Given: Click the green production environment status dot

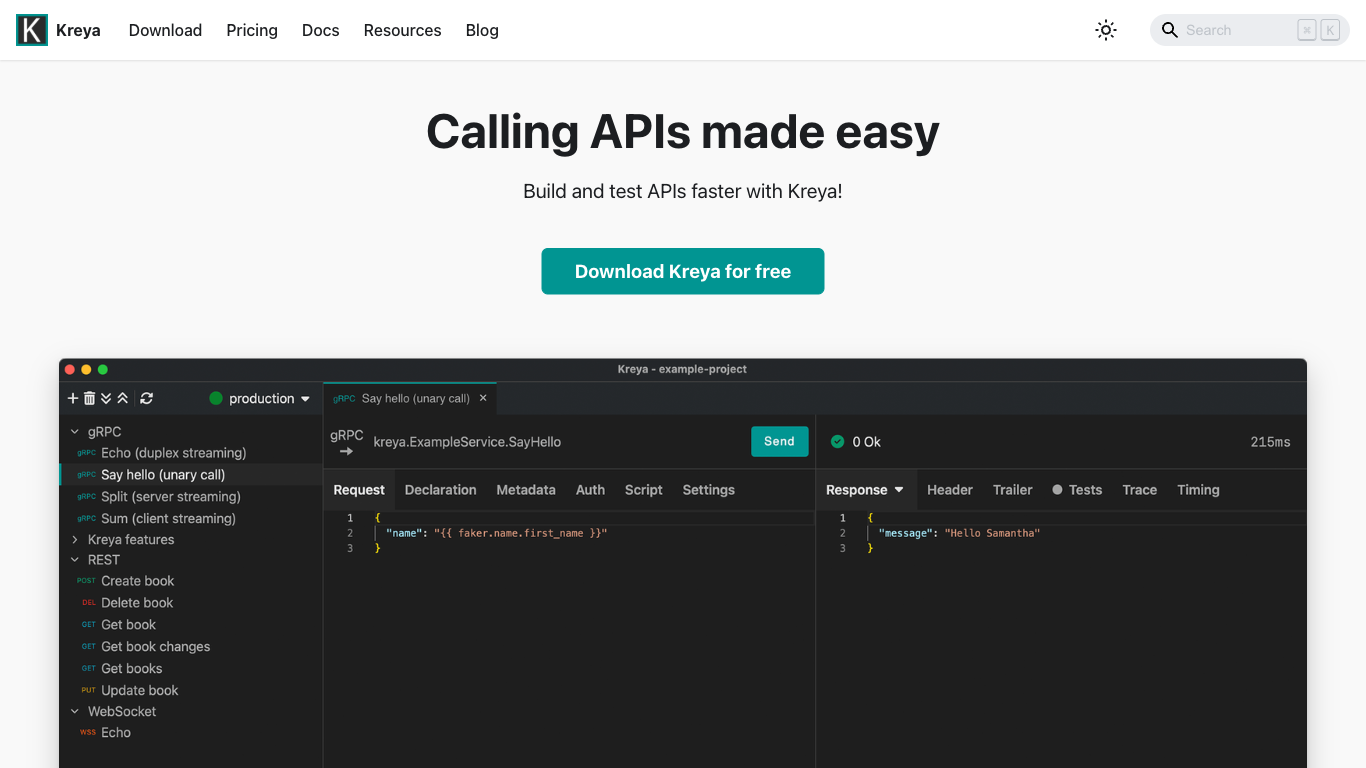Looking at the screenshot, I should [216, 398].
